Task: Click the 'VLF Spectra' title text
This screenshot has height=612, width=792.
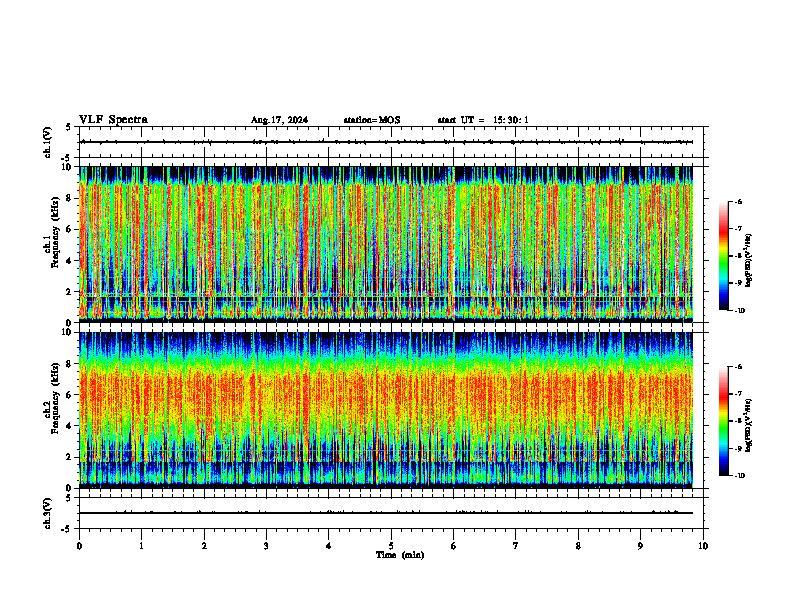Action: coord(113,120)
